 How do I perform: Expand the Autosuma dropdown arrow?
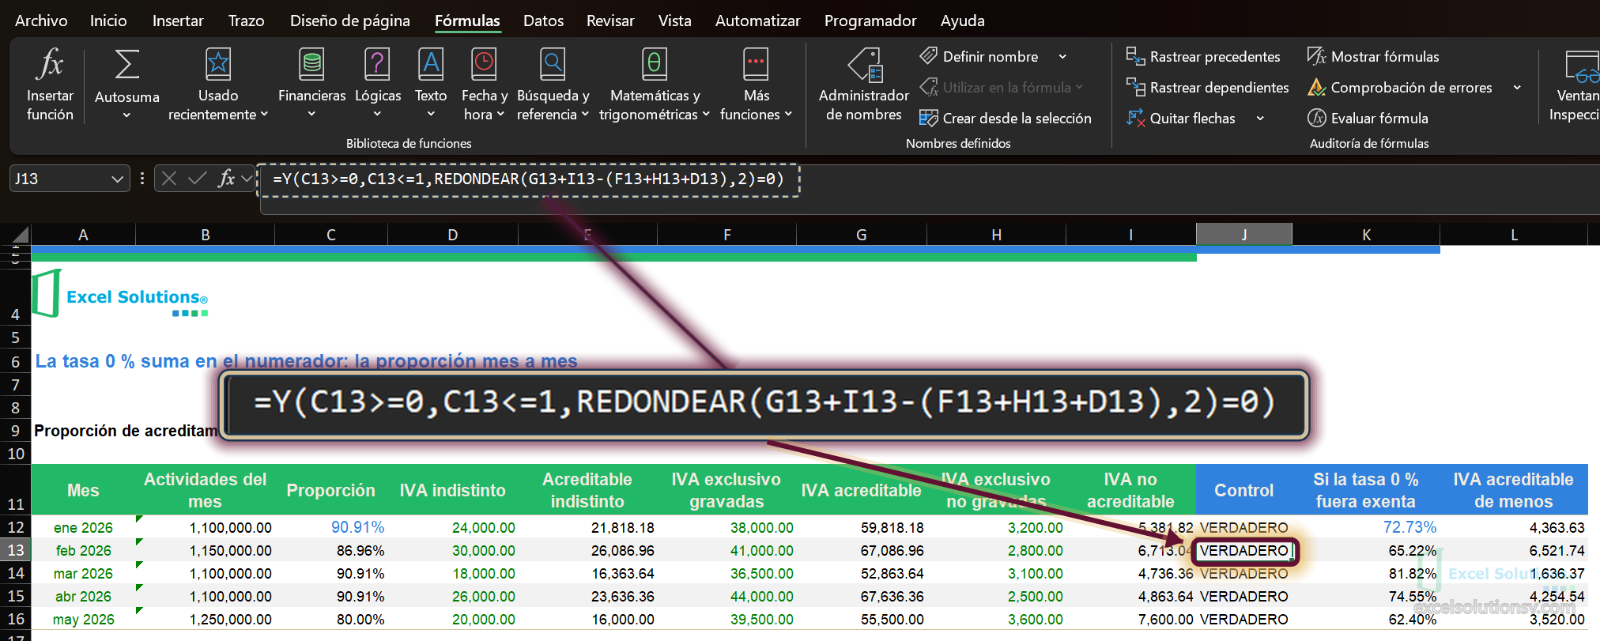pos(127,115)
